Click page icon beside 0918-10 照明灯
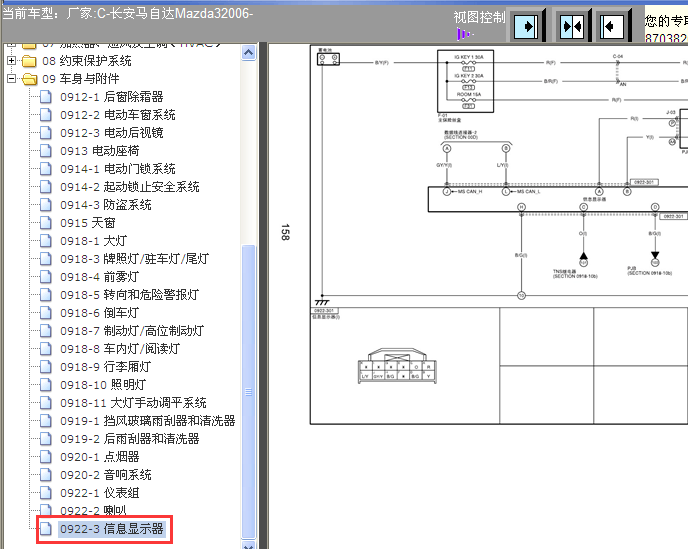 click(x=46, y=385)
